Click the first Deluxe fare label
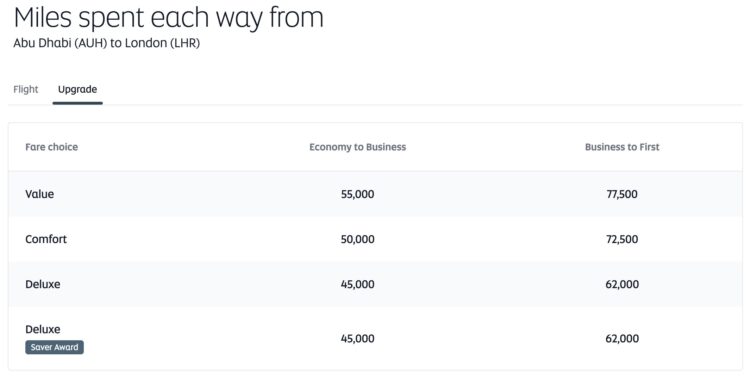This screenshot has height=379, width=750. click(43, 284)
